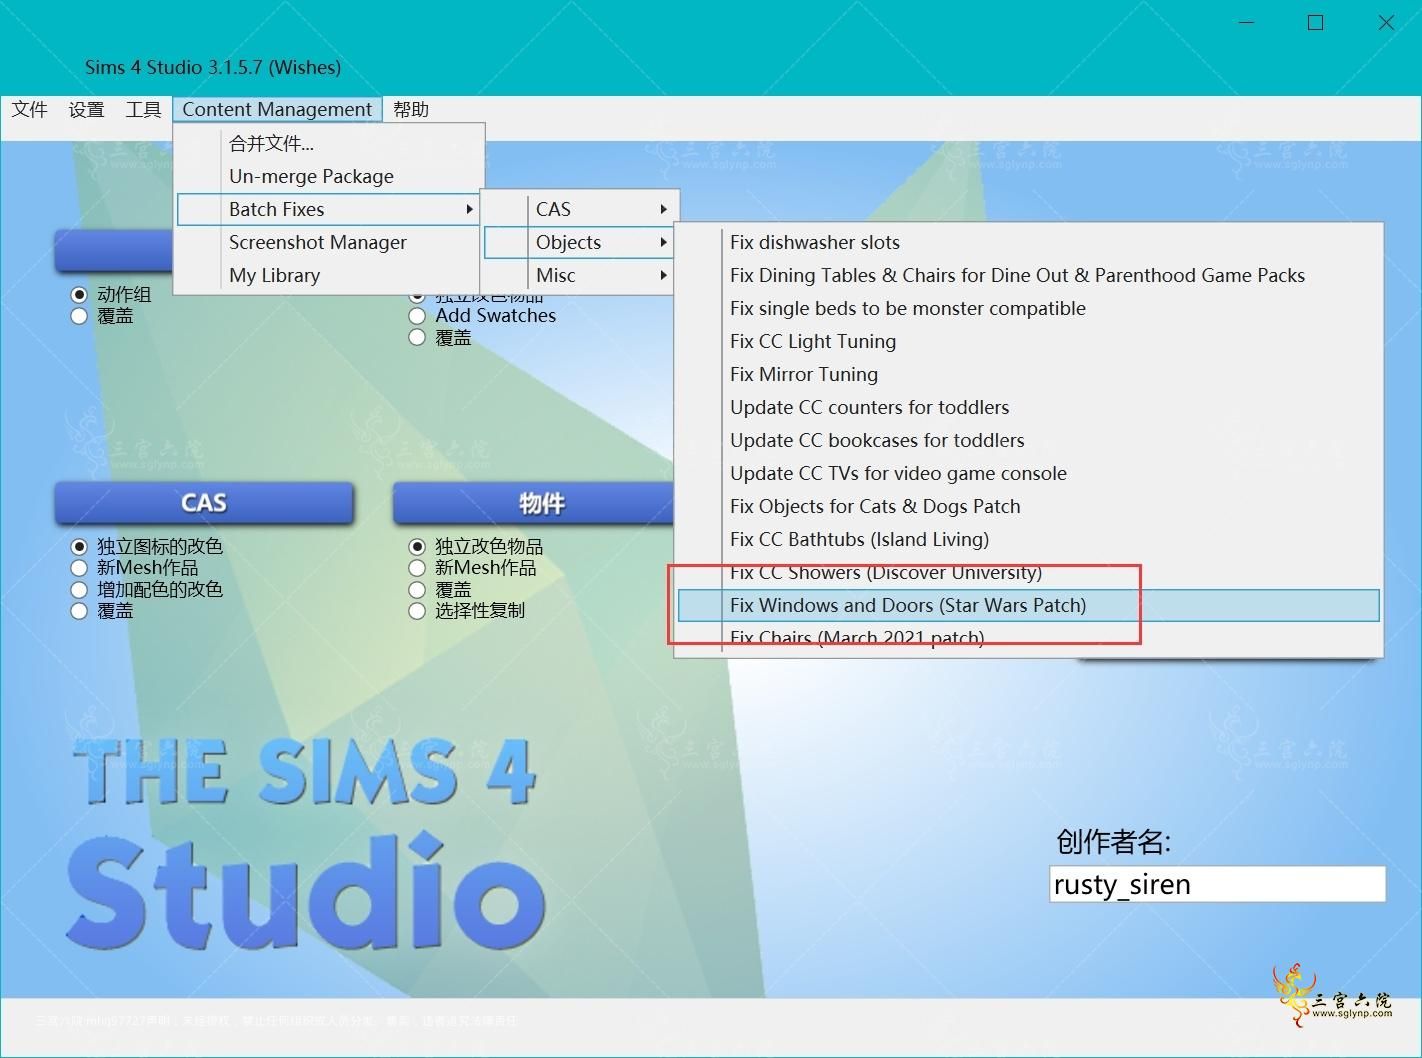
Task: Select CAS 新Mesh作品 radio option
Action: click(x=79, y=568)
